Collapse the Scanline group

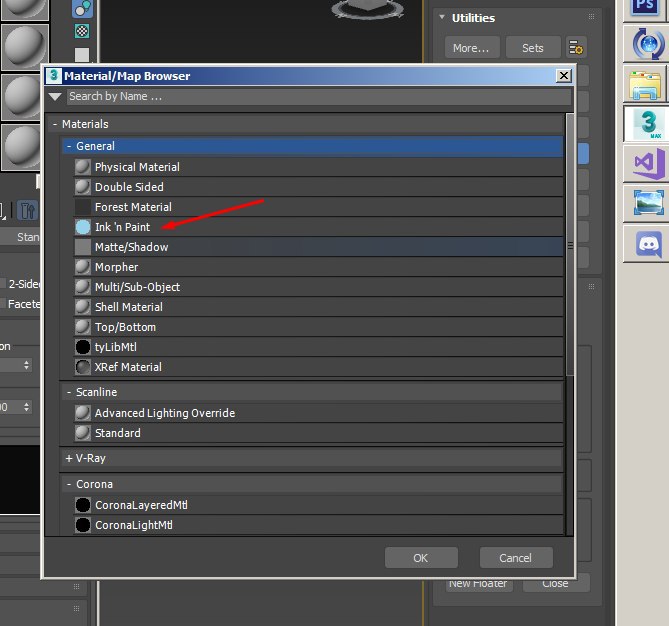(69, 392)
